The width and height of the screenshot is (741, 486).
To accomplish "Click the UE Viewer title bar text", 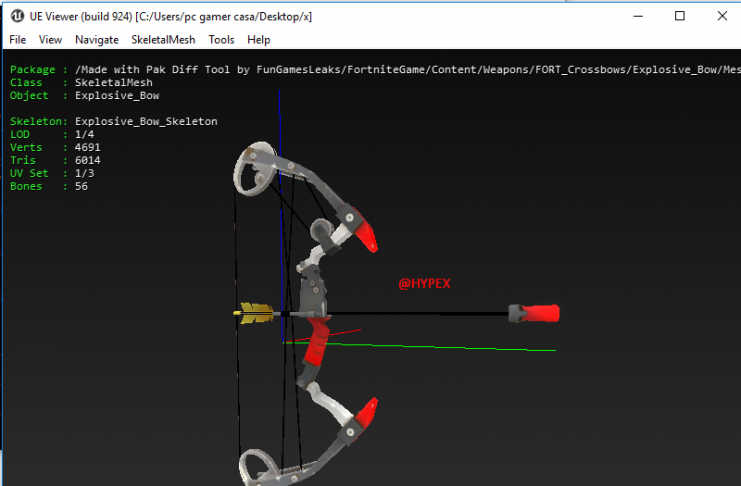I will pyautogui.click(x=171, y=17).
